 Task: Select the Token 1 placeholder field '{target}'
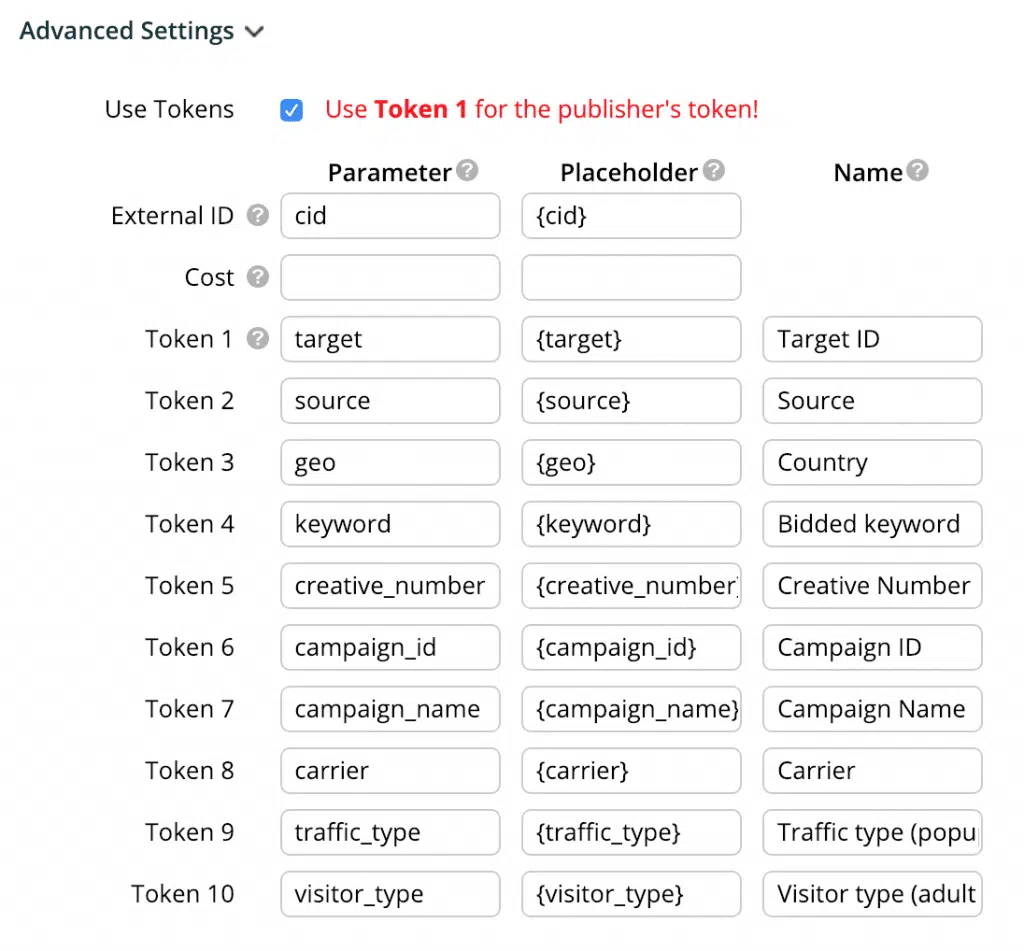[631, 339]
